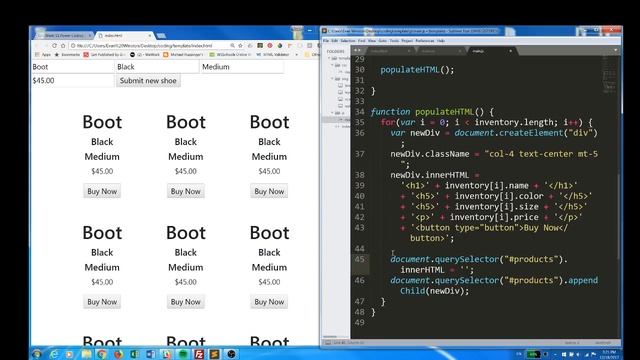Open Sublime's tab list dropdown arrow

616,51
